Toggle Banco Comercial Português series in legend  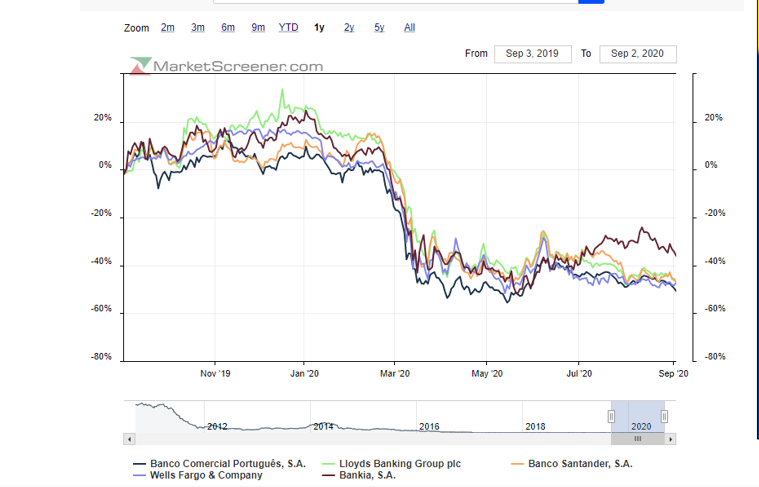click(x=219, y=464)
